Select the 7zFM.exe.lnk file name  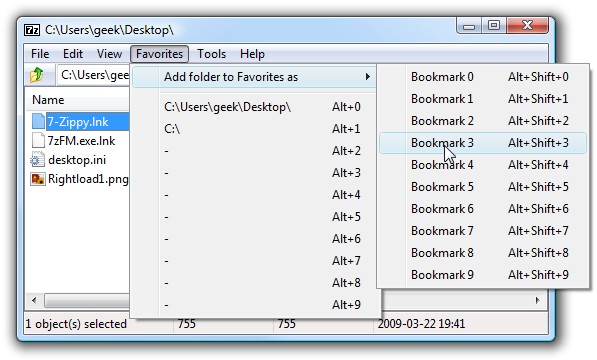(x=81, y=141)
